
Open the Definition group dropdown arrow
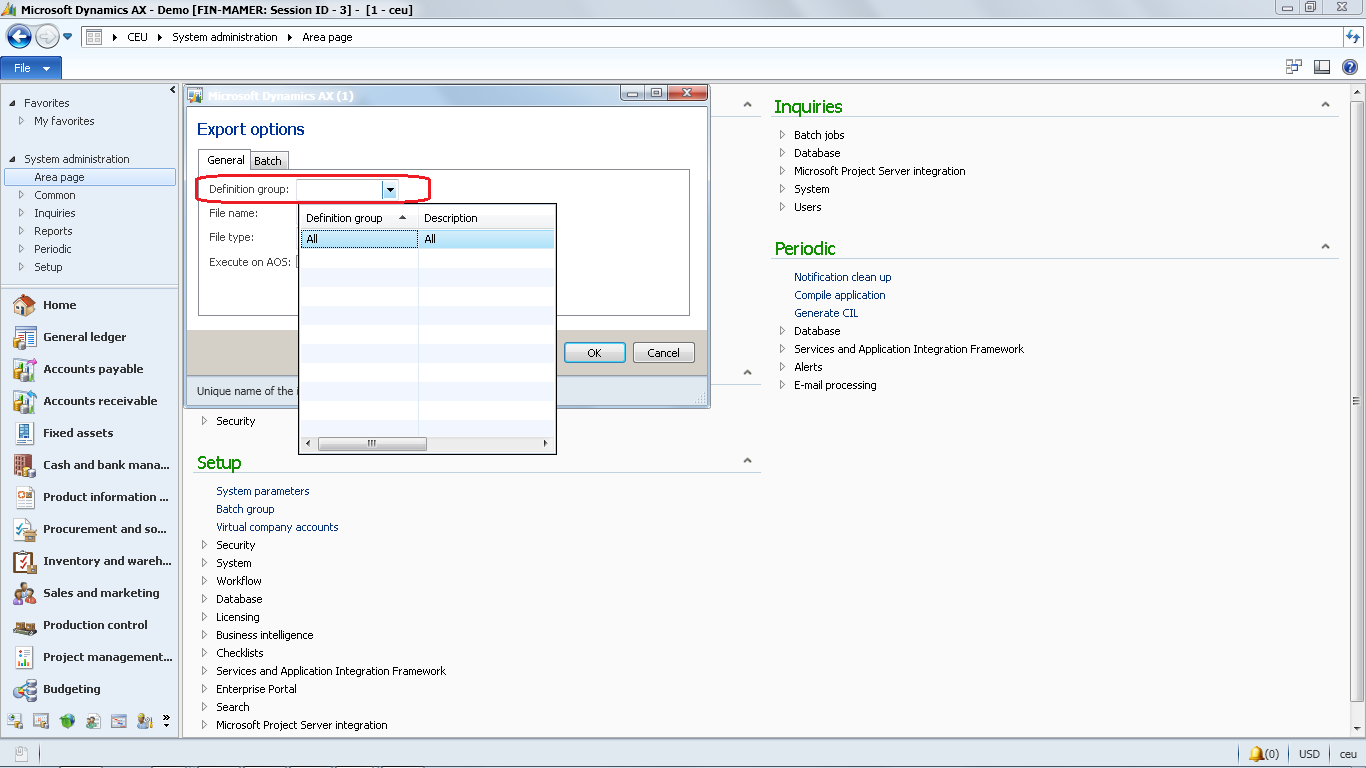(390, 189)
